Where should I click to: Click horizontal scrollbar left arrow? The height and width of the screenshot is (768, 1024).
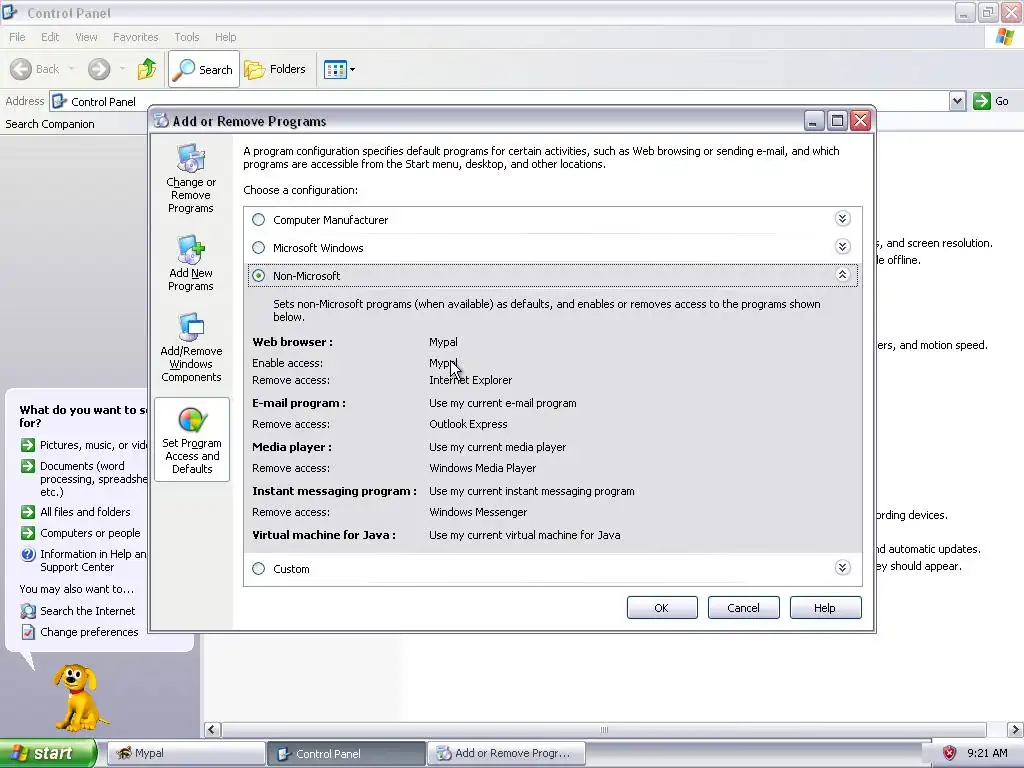click(212, 729)
